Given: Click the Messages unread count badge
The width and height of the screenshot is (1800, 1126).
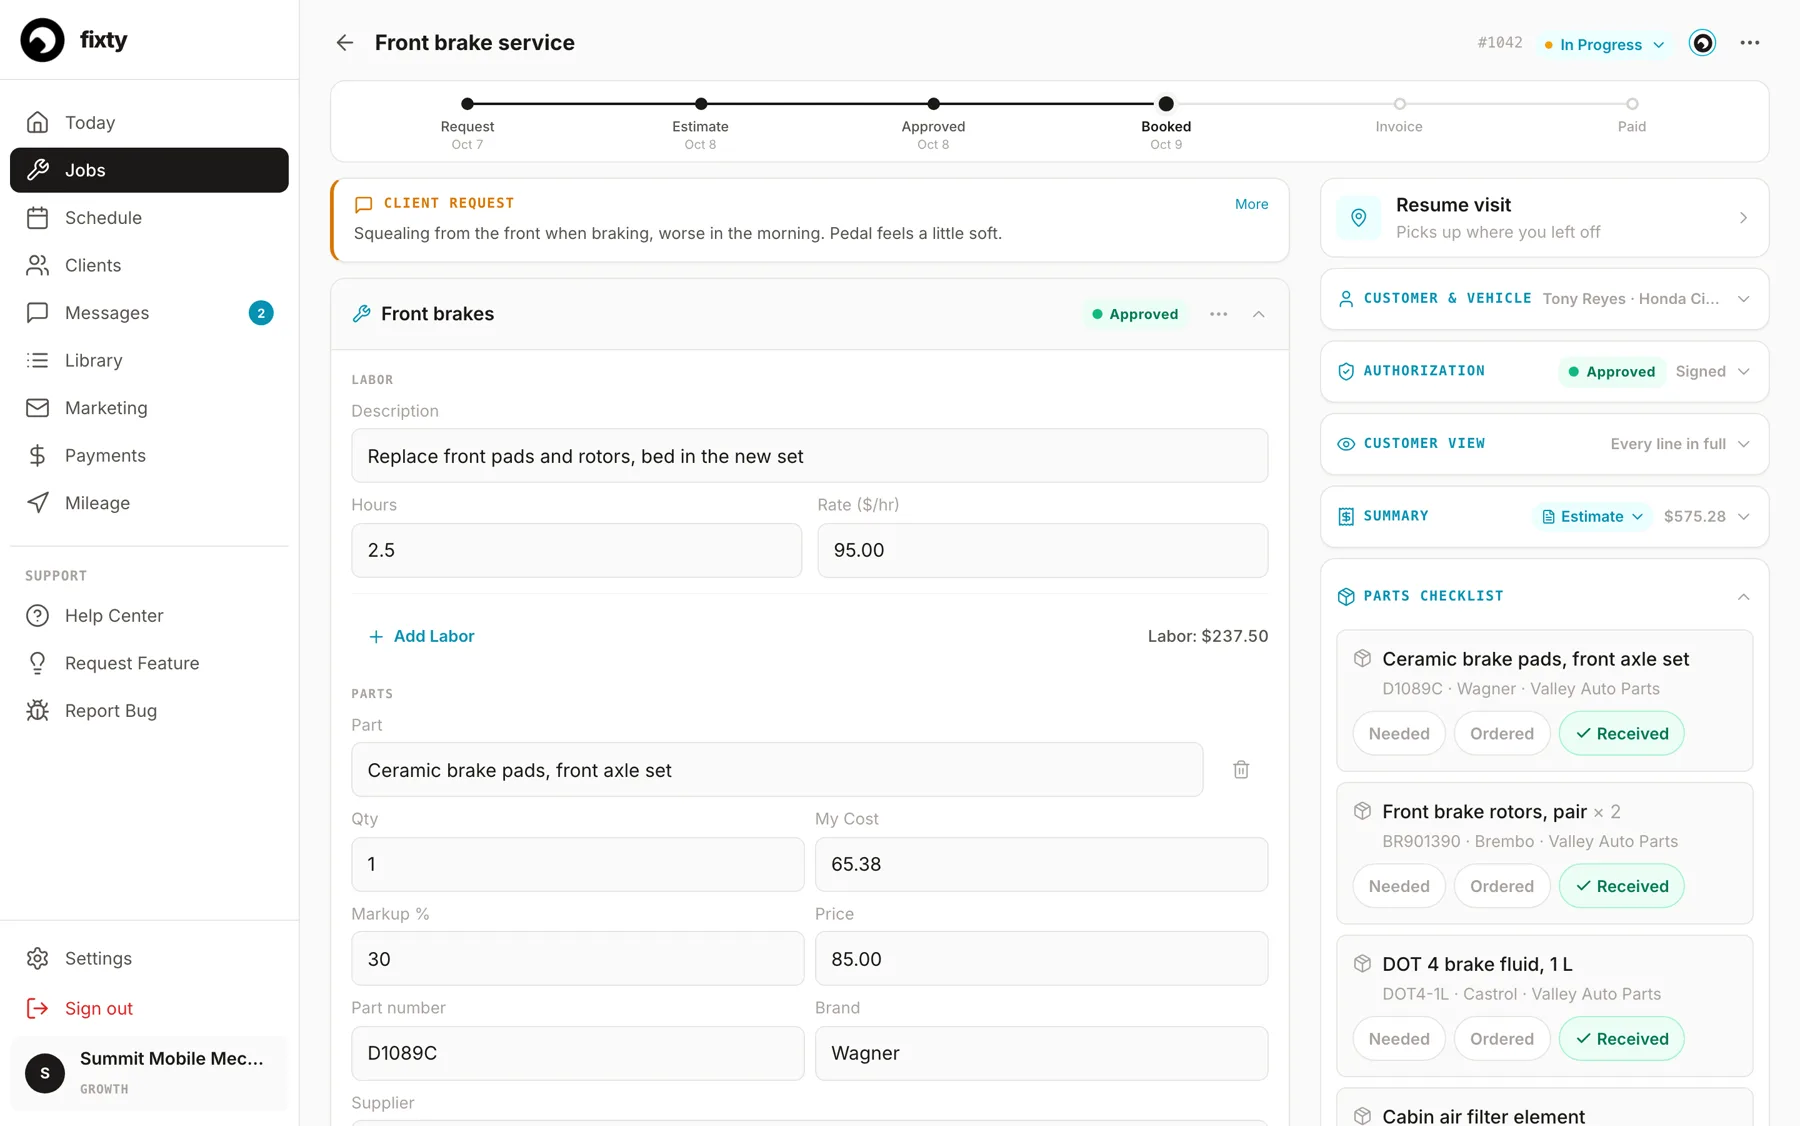Looking at the screenshot, I should click(x=261, y=313).
